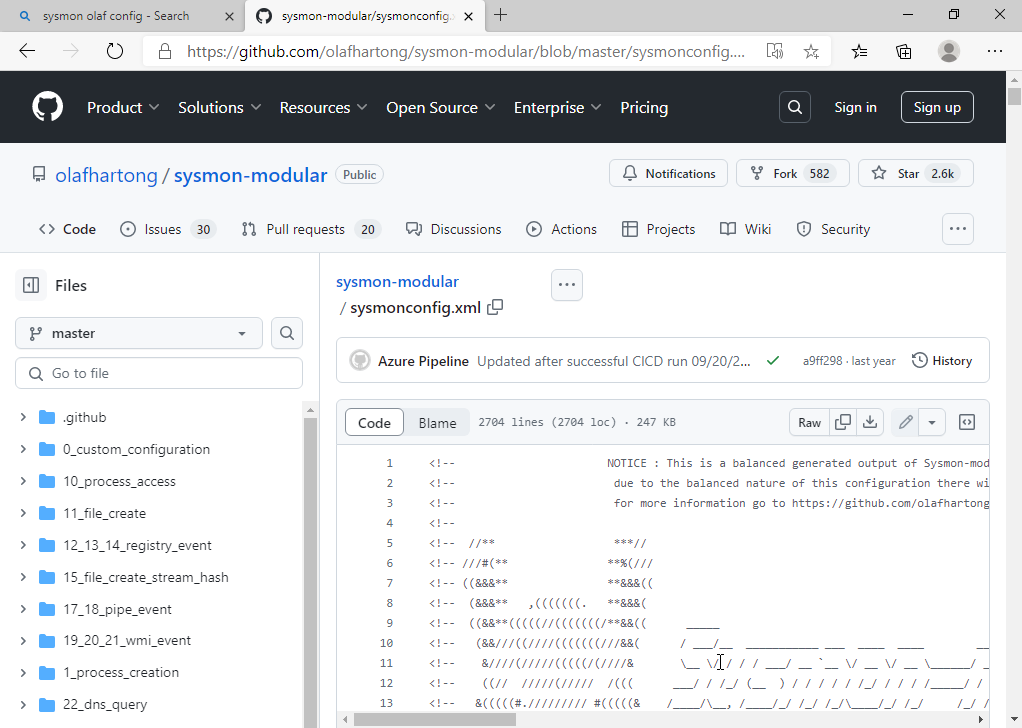View the successful commit check status

click(773, 360)
